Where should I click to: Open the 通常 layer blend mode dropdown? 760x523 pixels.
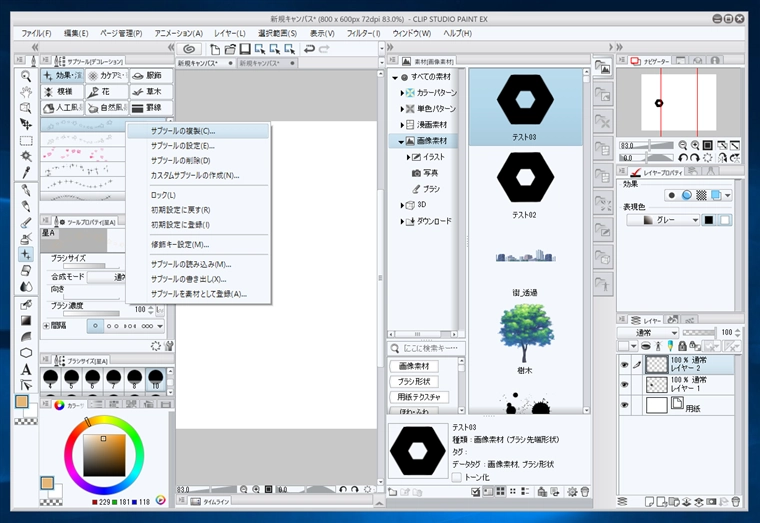click(x=648, y=333)
